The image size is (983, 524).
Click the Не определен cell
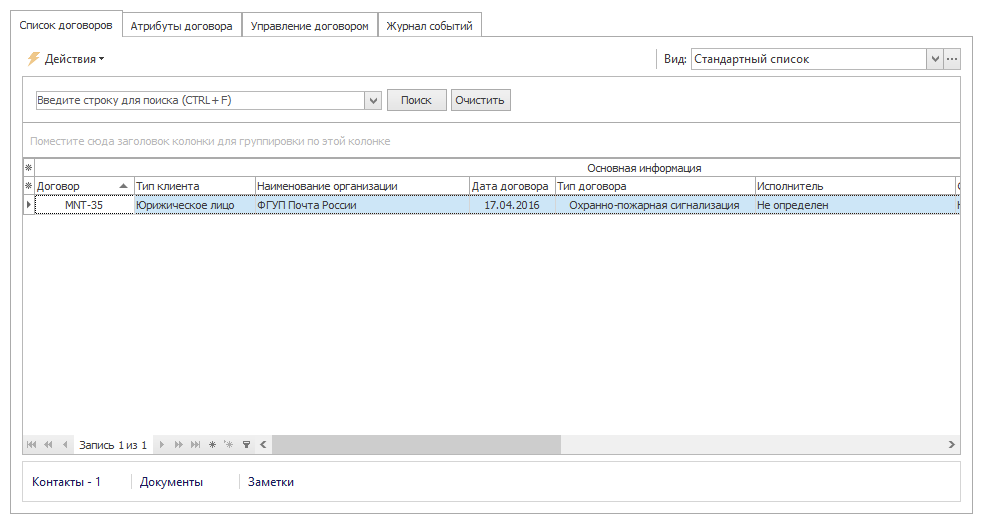point(854,205)
